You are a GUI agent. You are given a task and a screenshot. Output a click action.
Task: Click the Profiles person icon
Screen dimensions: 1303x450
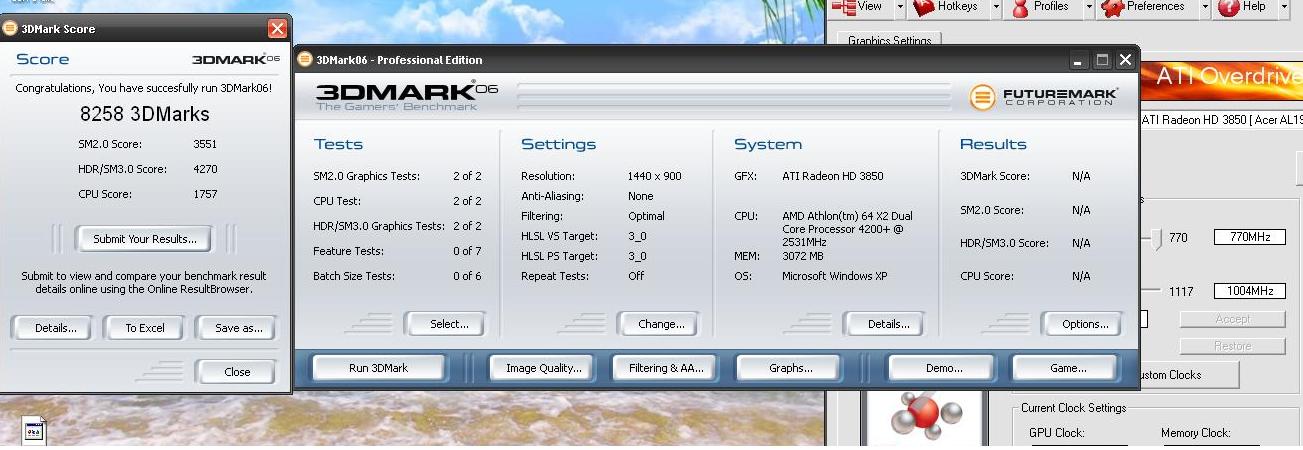point(1020,7)
